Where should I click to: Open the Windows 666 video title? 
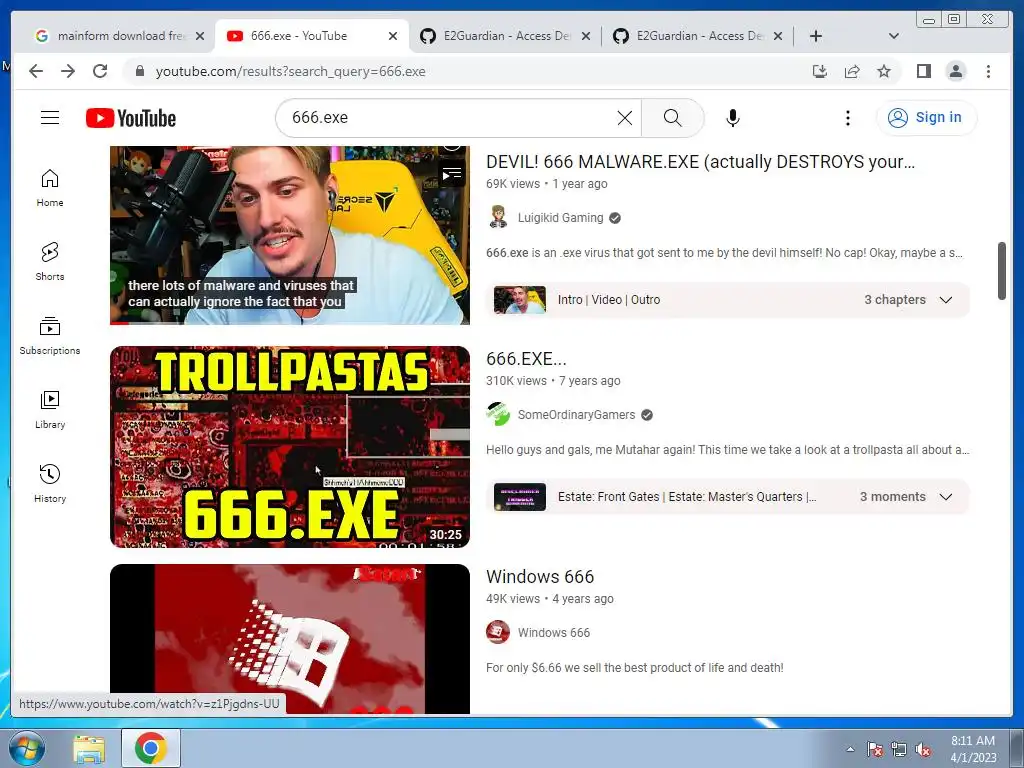click(540, 577)
